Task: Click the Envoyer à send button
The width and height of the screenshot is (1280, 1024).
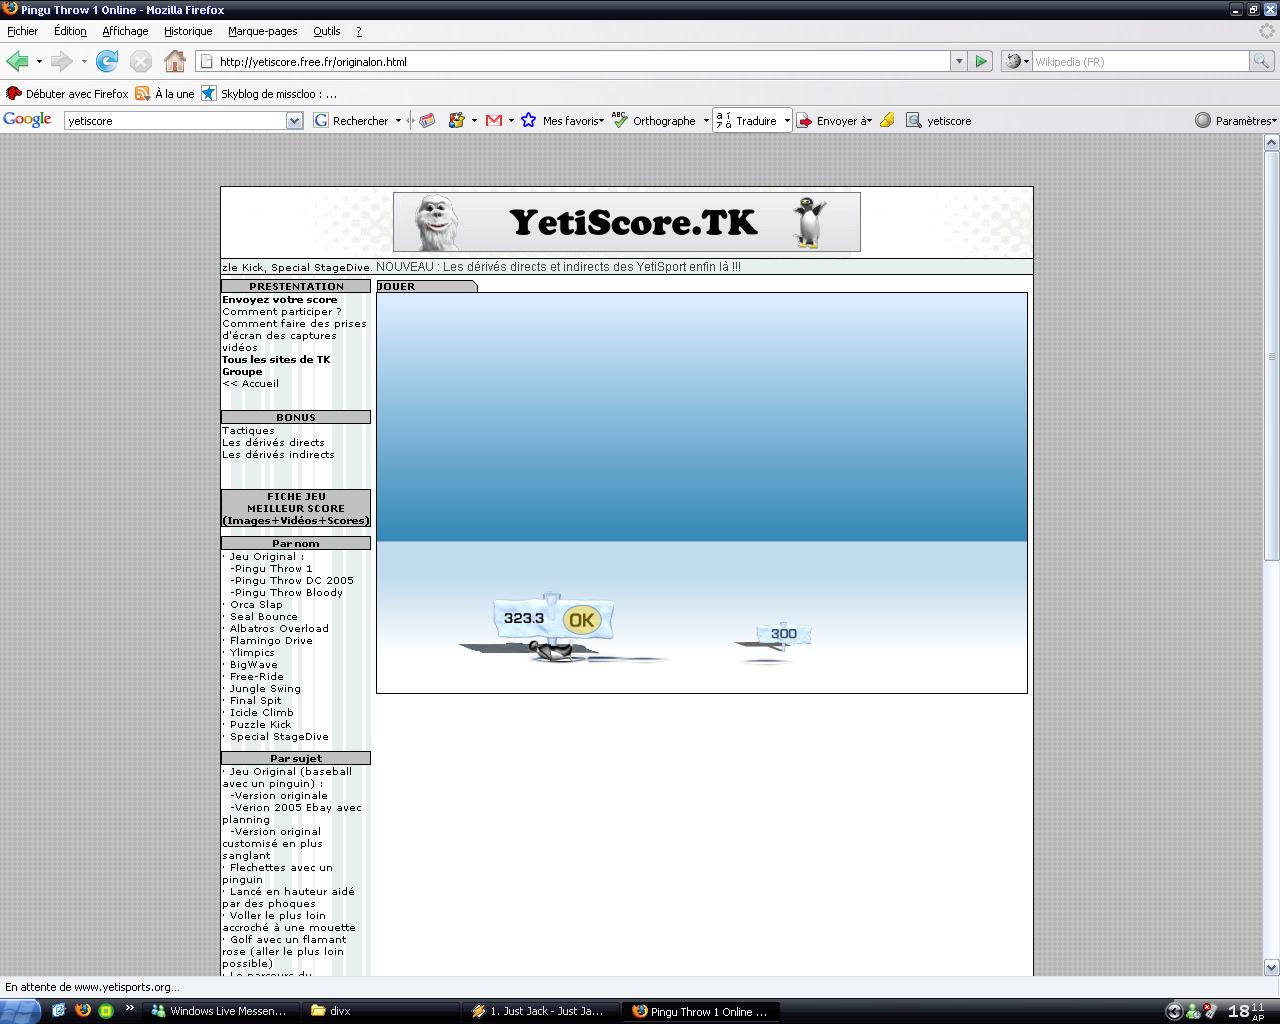Action: [834, 120]
